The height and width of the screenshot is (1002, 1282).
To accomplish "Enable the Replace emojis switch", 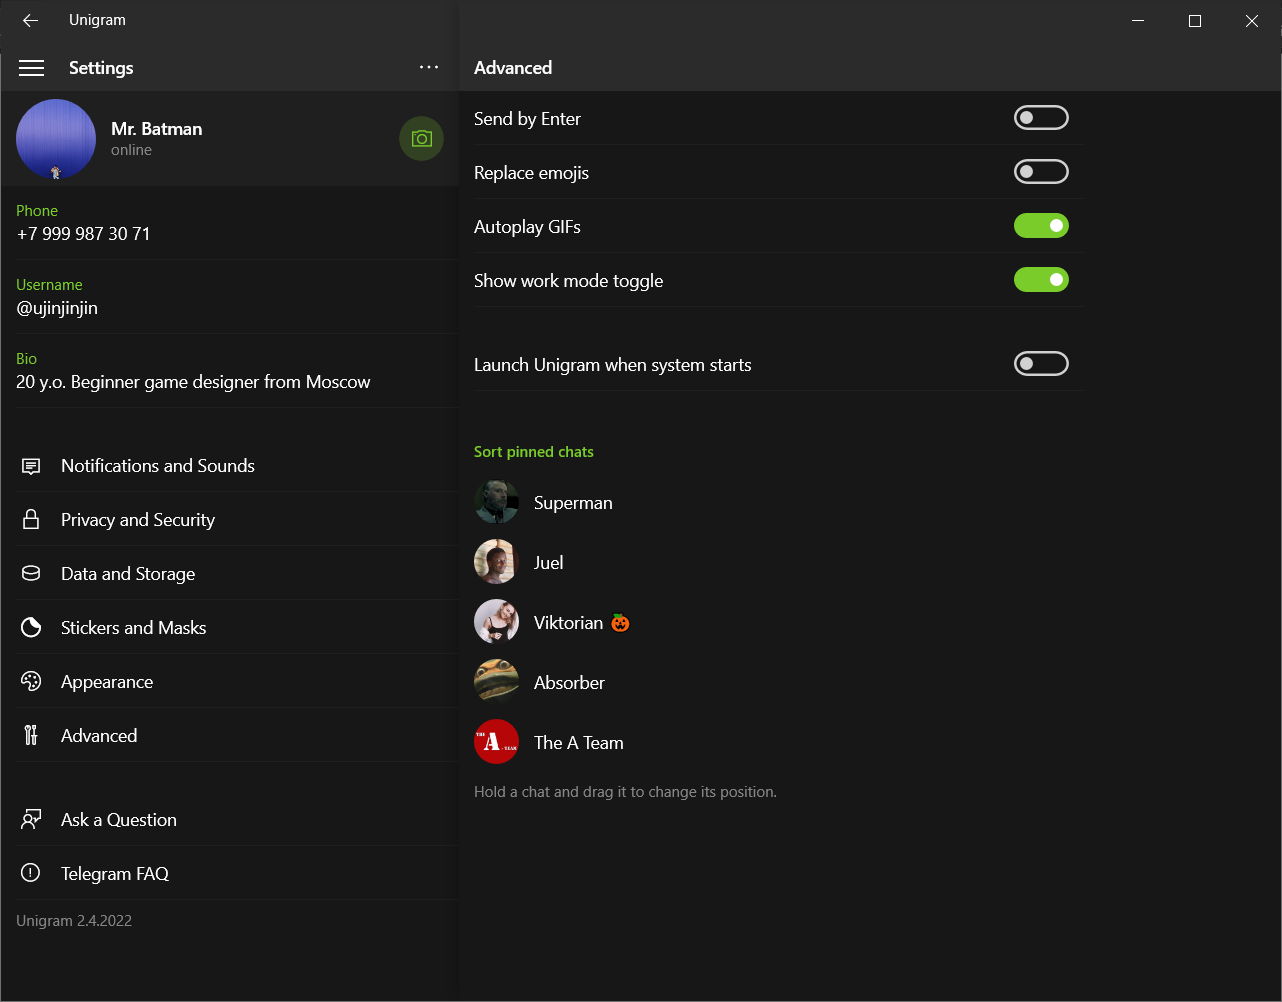I will tap(1041, 172).
